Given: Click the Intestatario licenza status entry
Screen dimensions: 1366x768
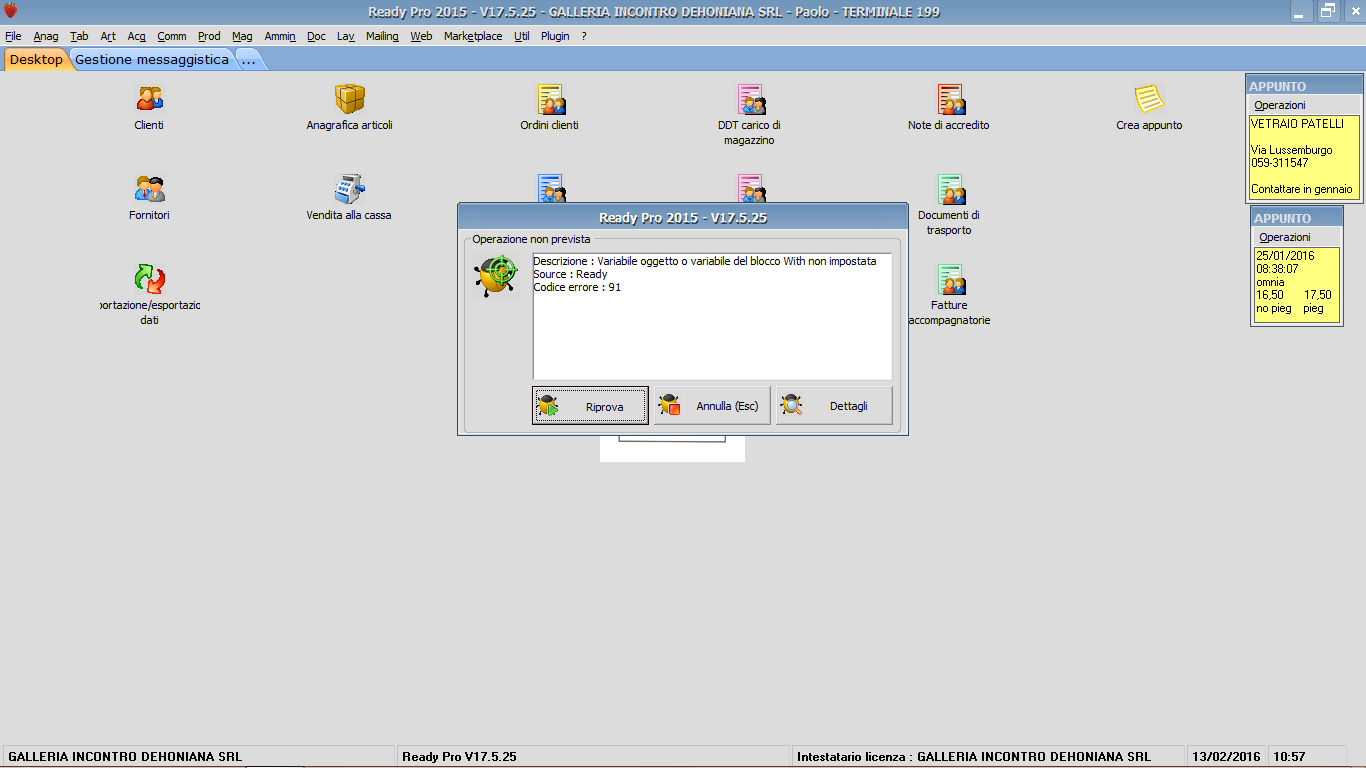Looking at the screenshot, I should pos(974,757).
